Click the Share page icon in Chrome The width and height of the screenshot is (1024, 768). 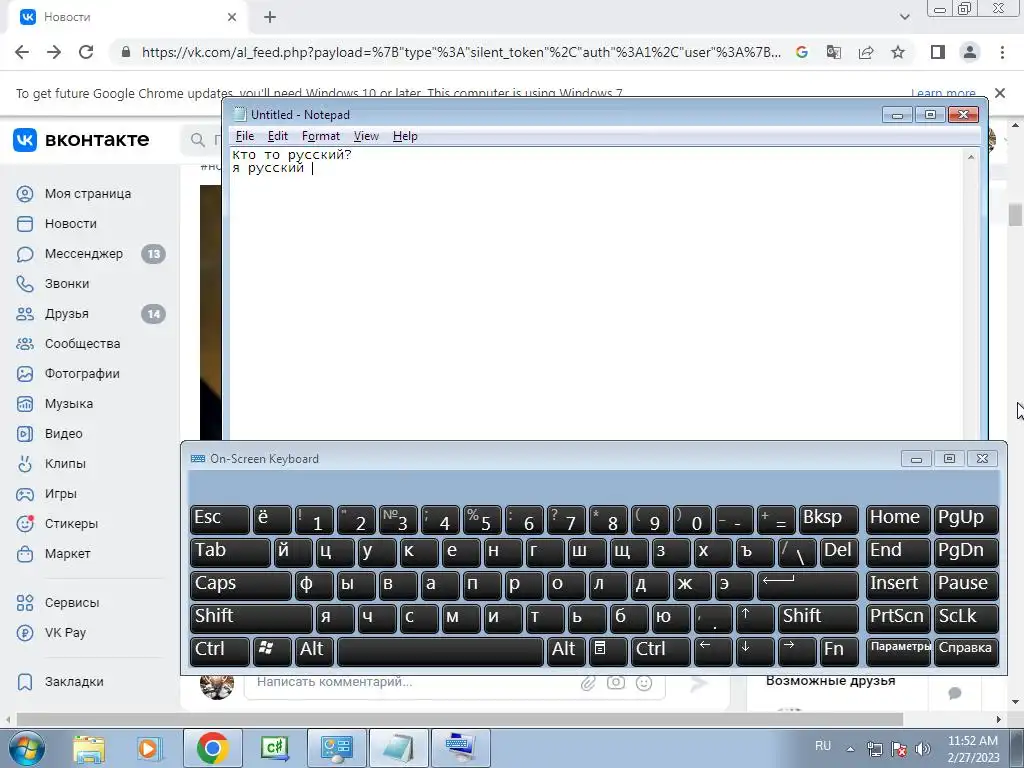(x=866, y=52)
